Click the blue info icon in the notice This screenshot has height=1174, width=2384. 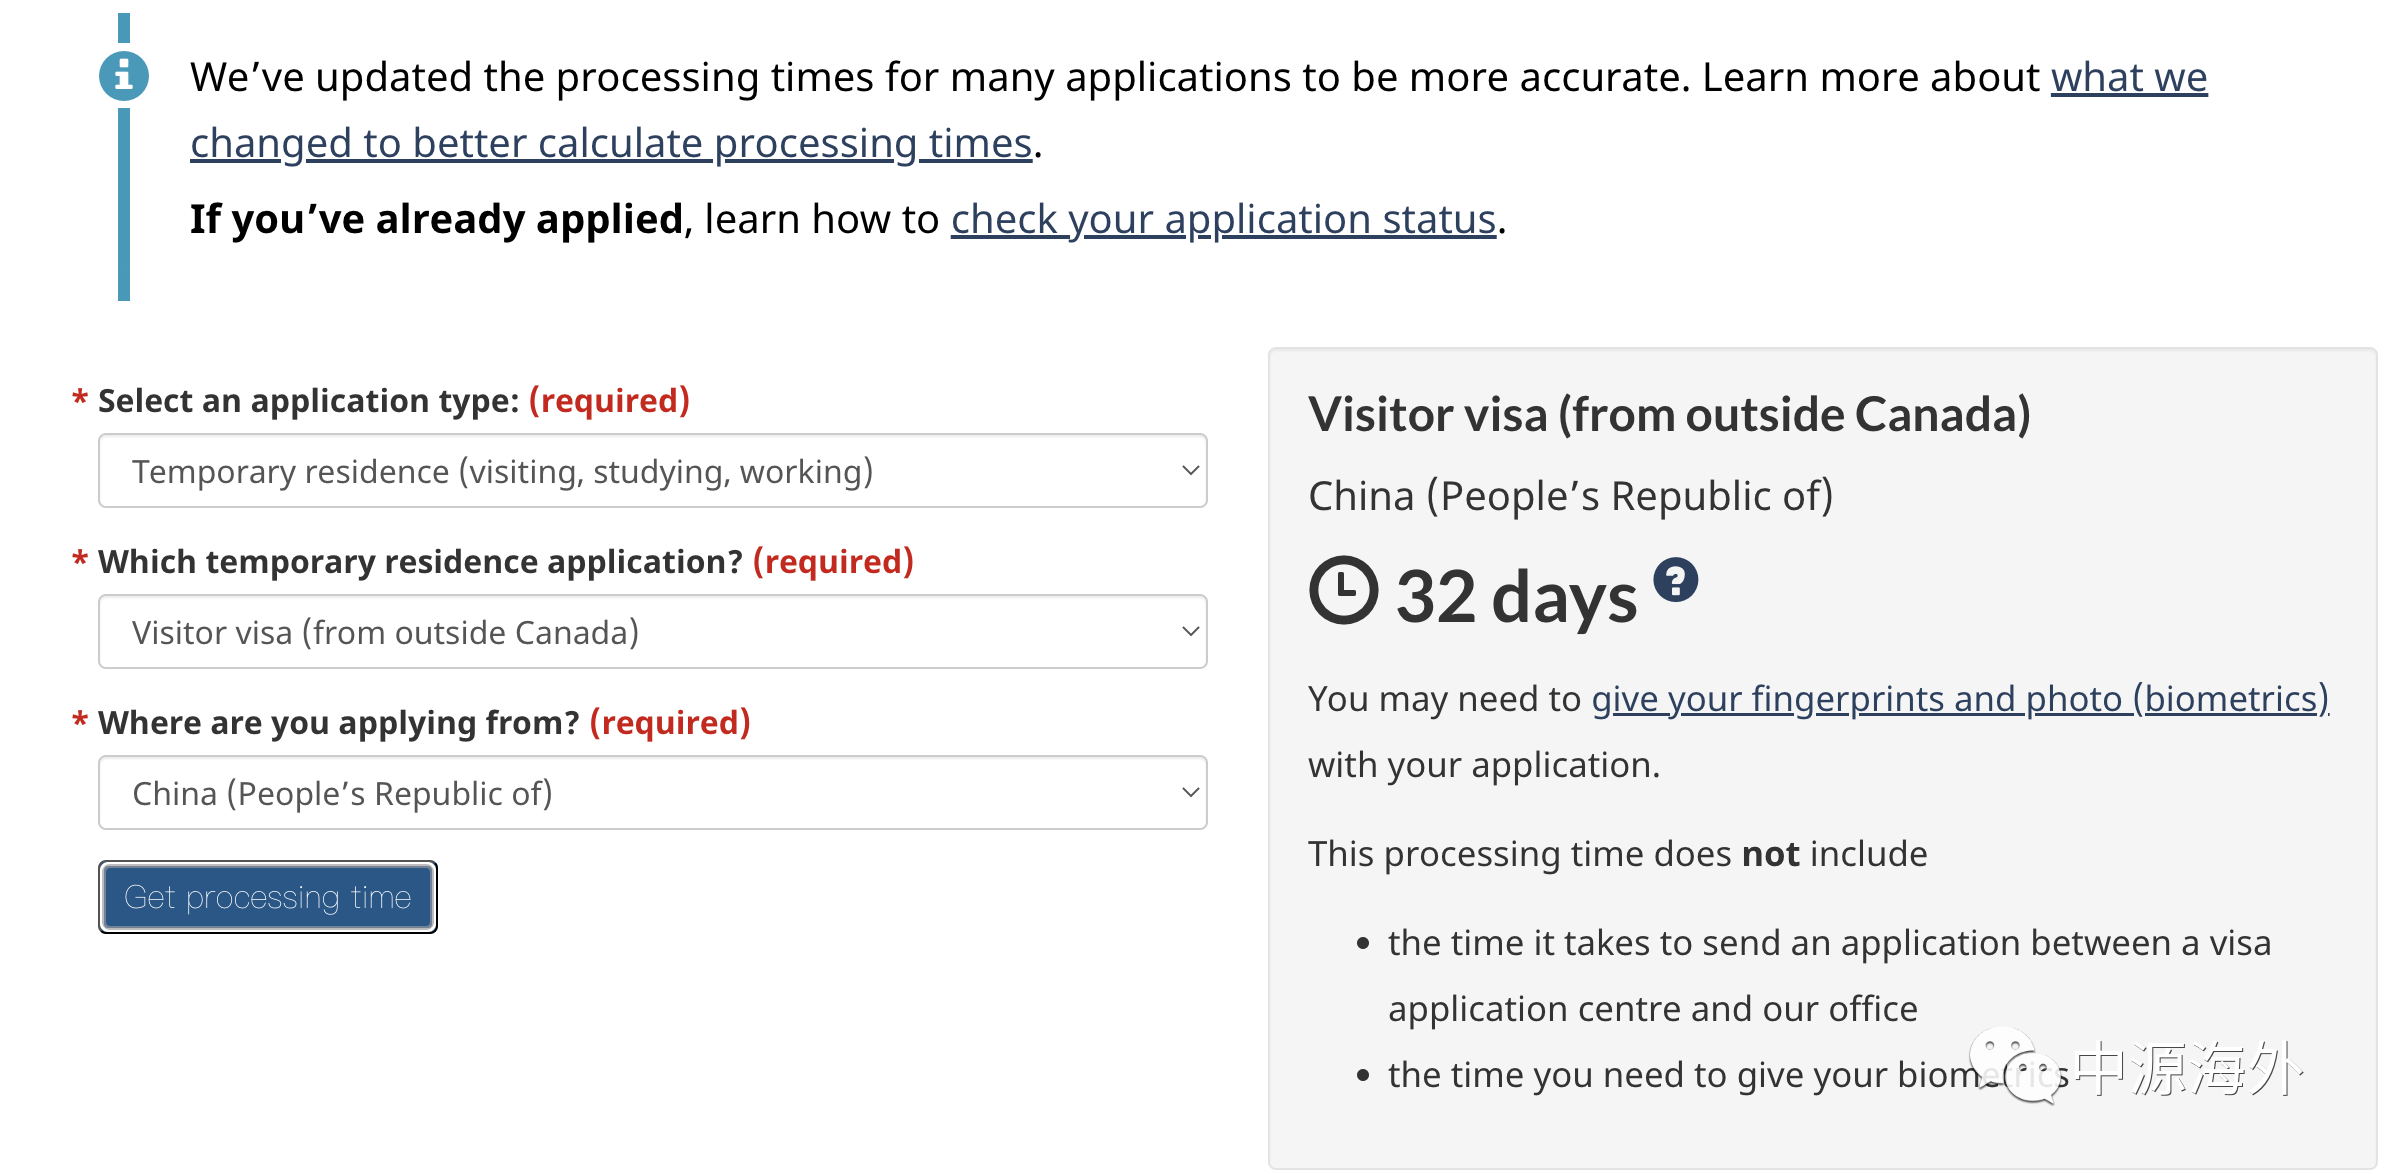coord(124,76)
